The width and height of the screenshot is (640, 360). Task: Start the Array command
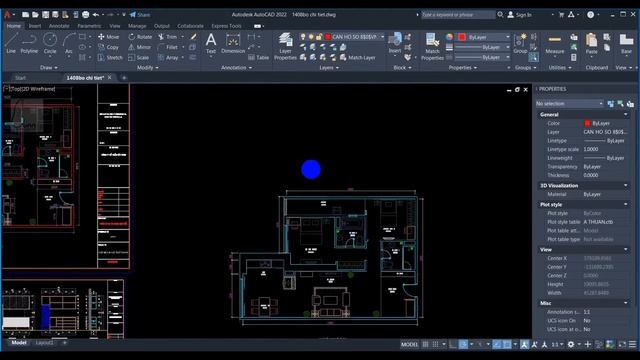(168, 58)
